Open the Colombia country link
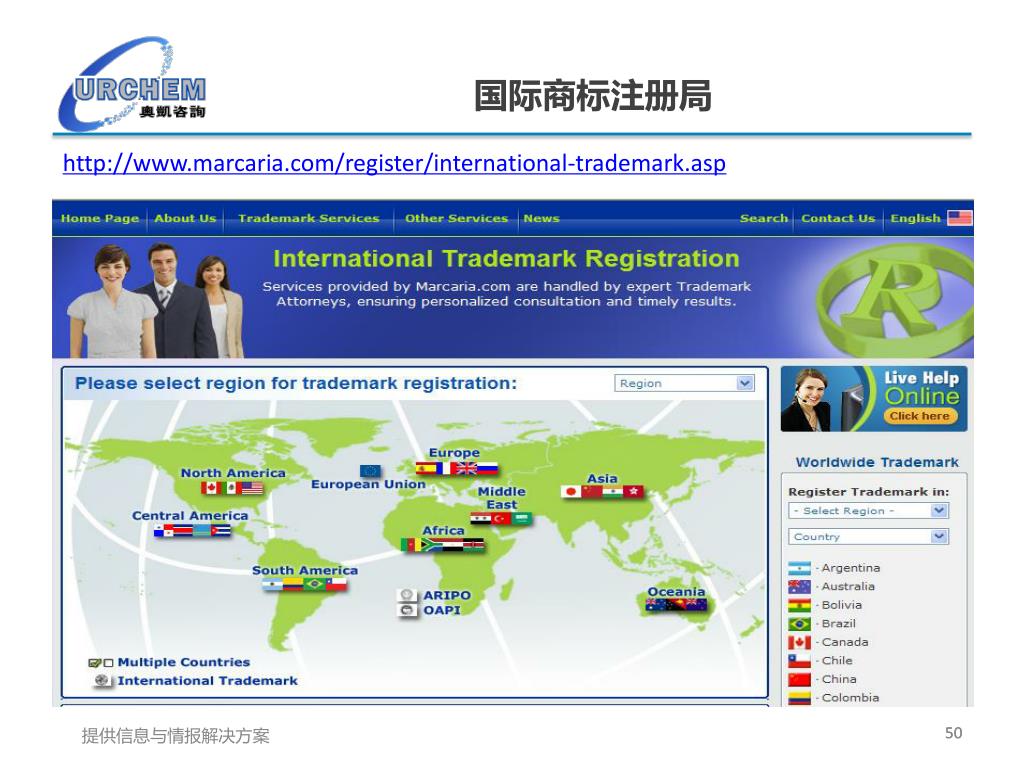This screenshot has width=1024, height=768. point(850,698)
